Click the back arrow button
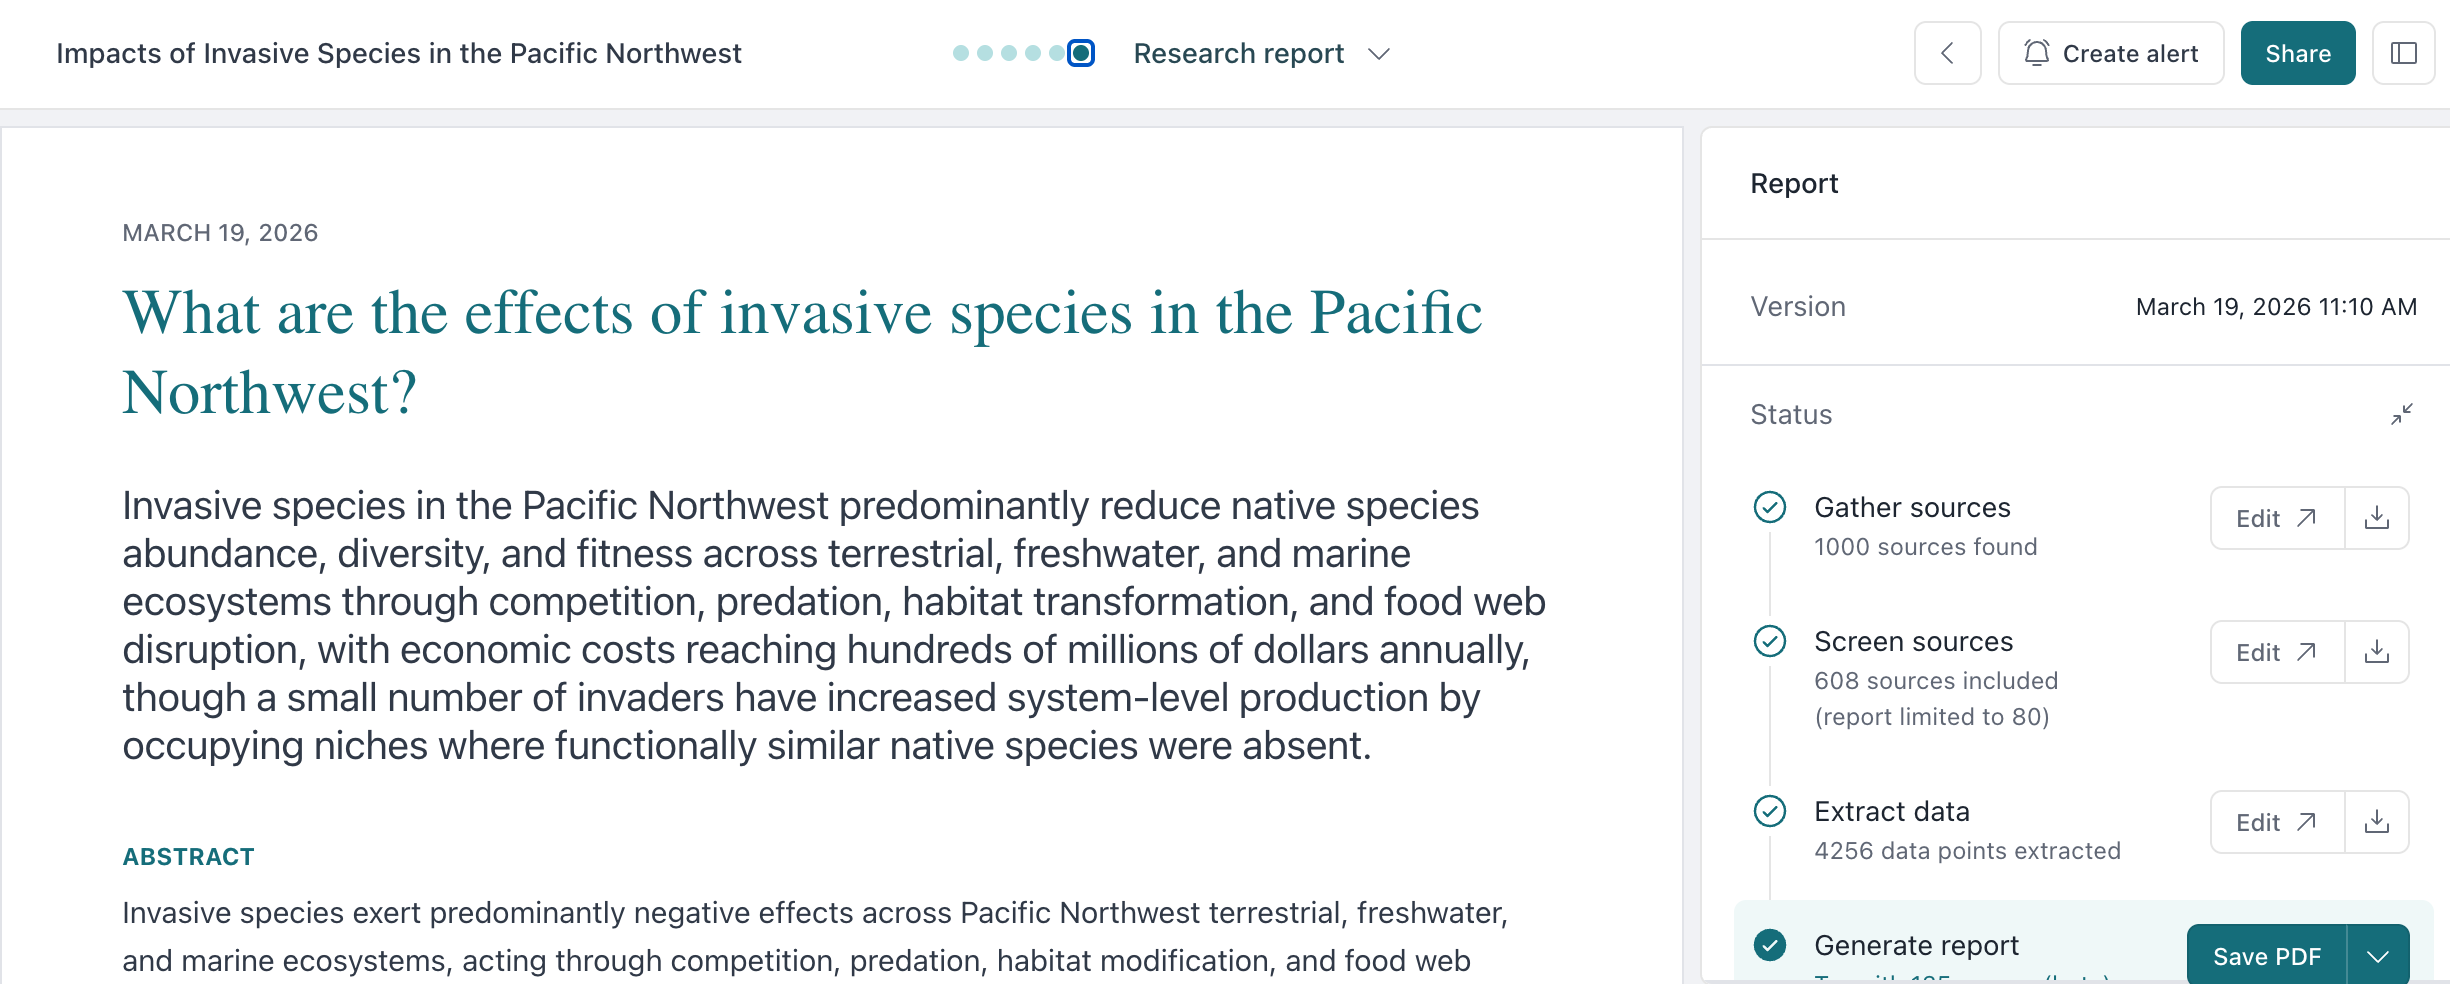 pyautogui.click(x=1946, y=53)
